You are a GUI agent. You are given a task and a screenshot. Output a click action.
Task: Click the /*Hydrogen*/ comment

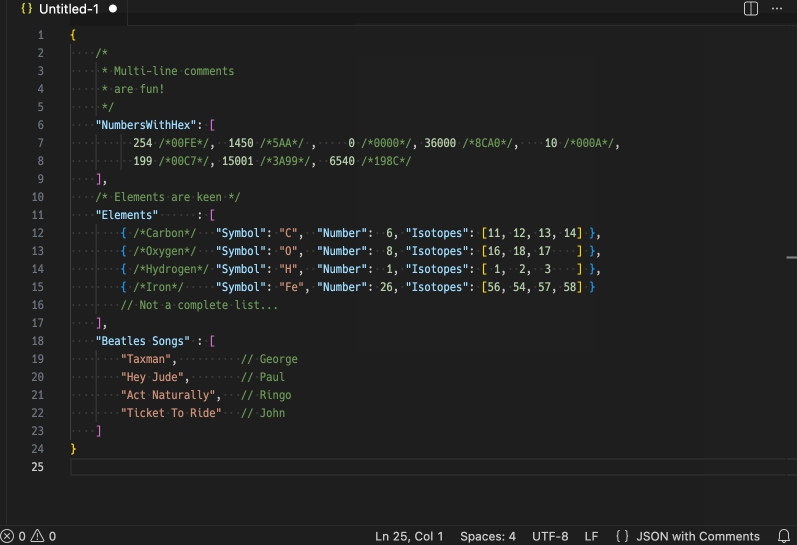(171, 269)
